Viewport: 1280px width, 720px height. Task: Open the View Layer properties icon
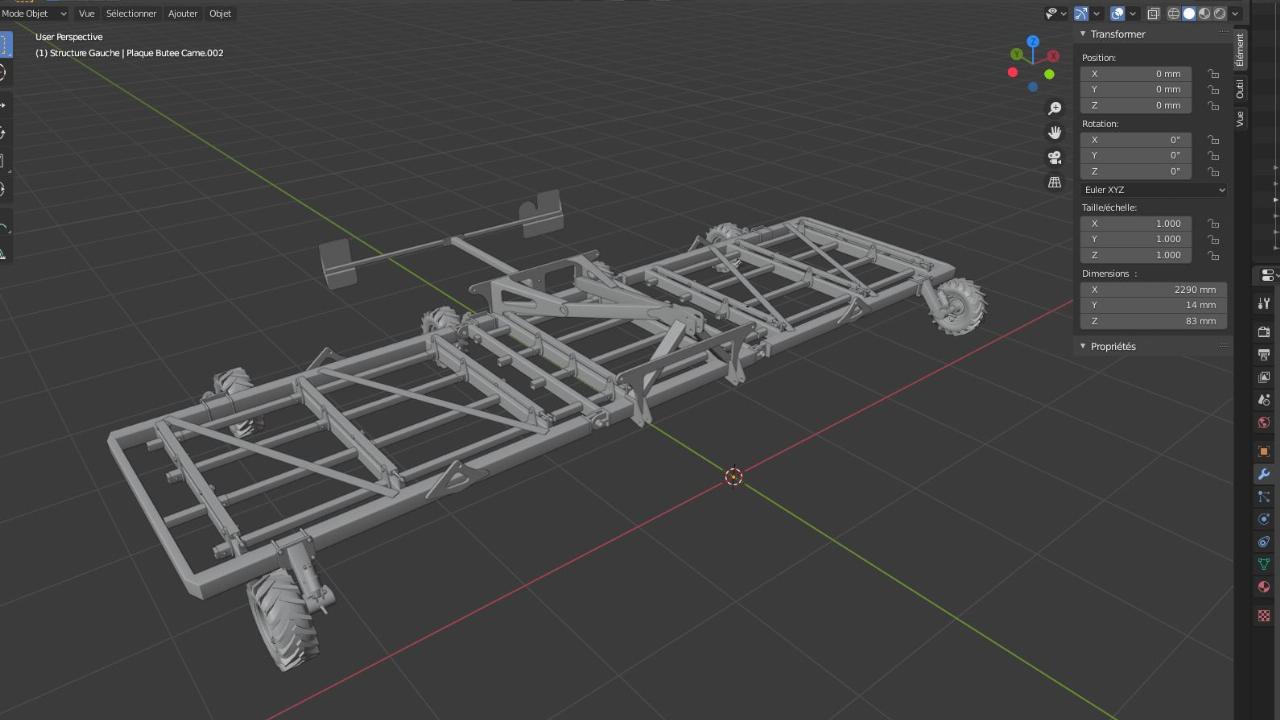[1264, 377]
